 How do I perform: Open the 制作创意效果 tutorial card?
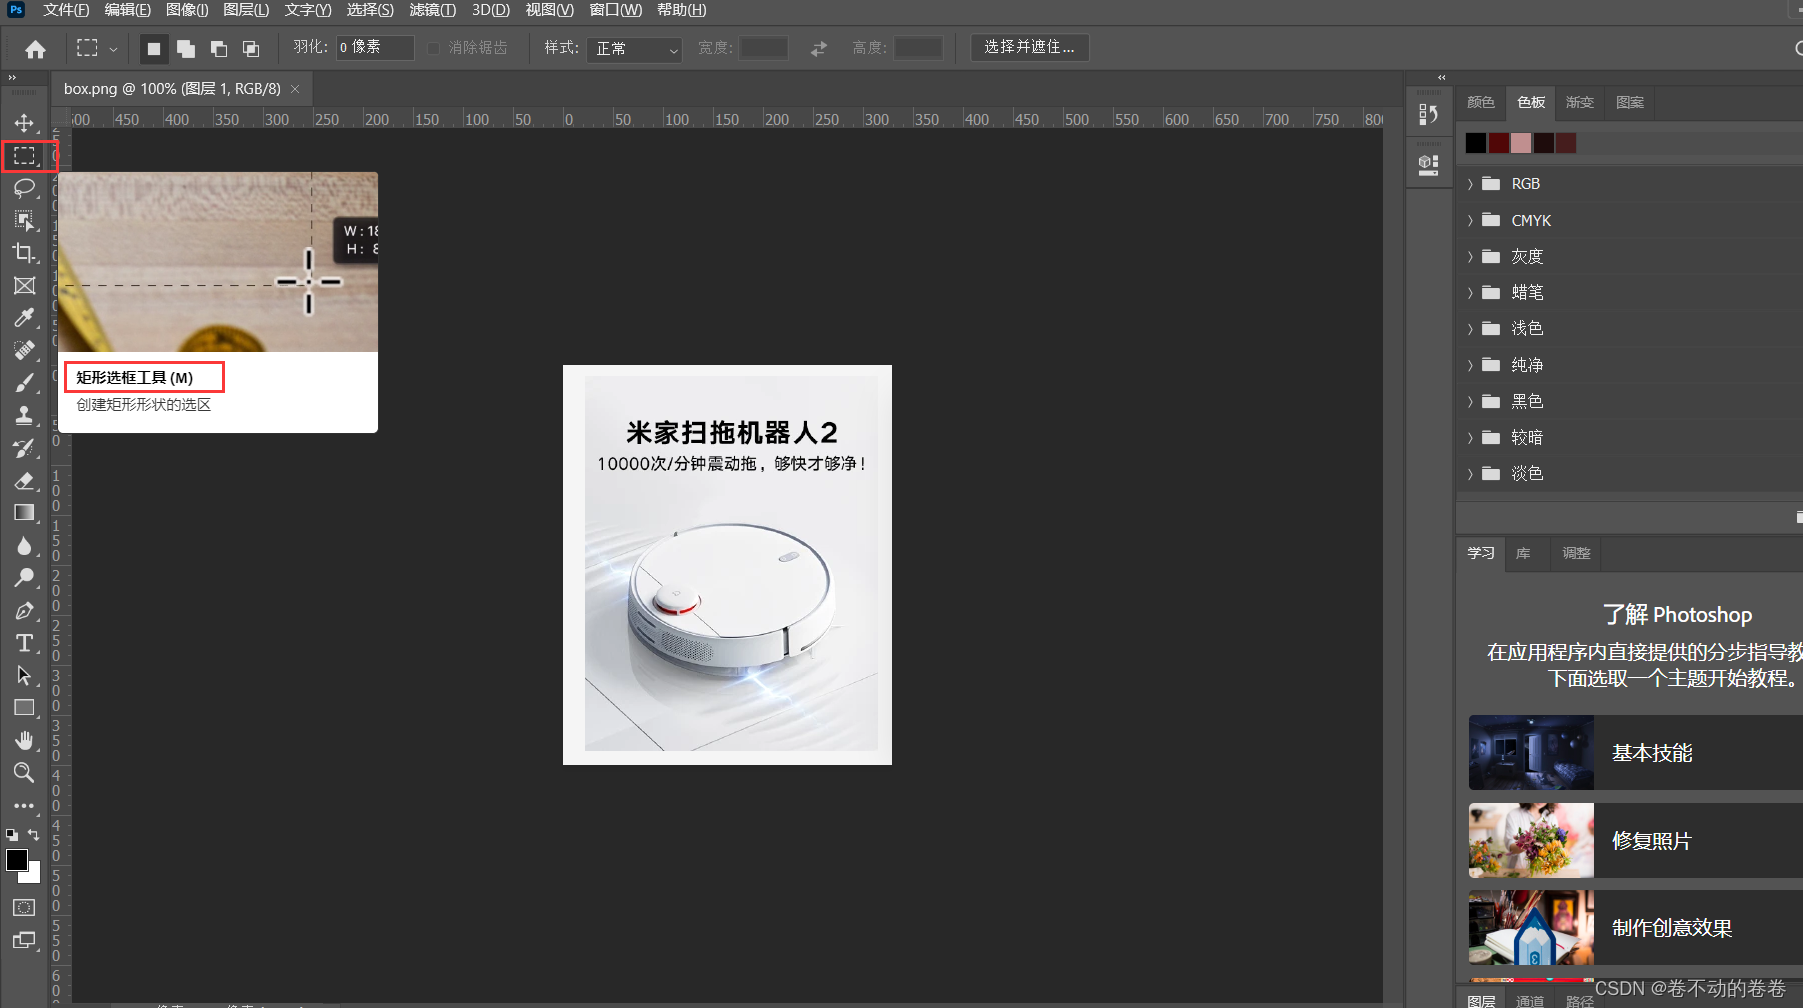click(1636, 928)
